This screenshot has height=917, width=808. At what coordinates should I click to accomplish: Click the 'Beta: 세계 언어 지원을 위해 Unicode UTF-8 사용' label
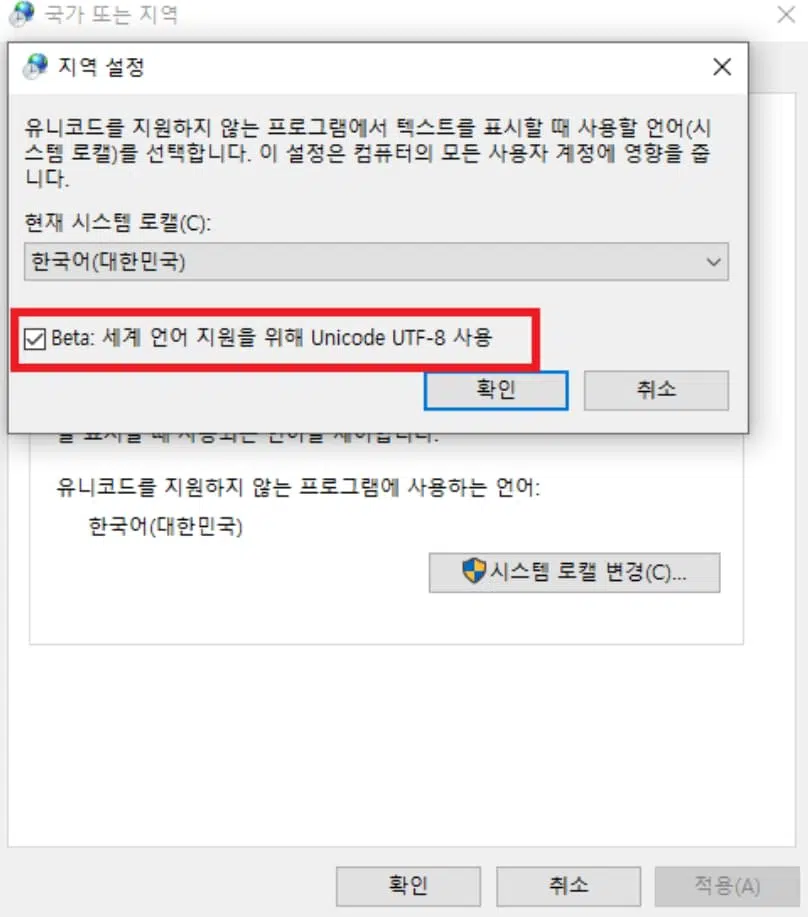click(271, 337)
